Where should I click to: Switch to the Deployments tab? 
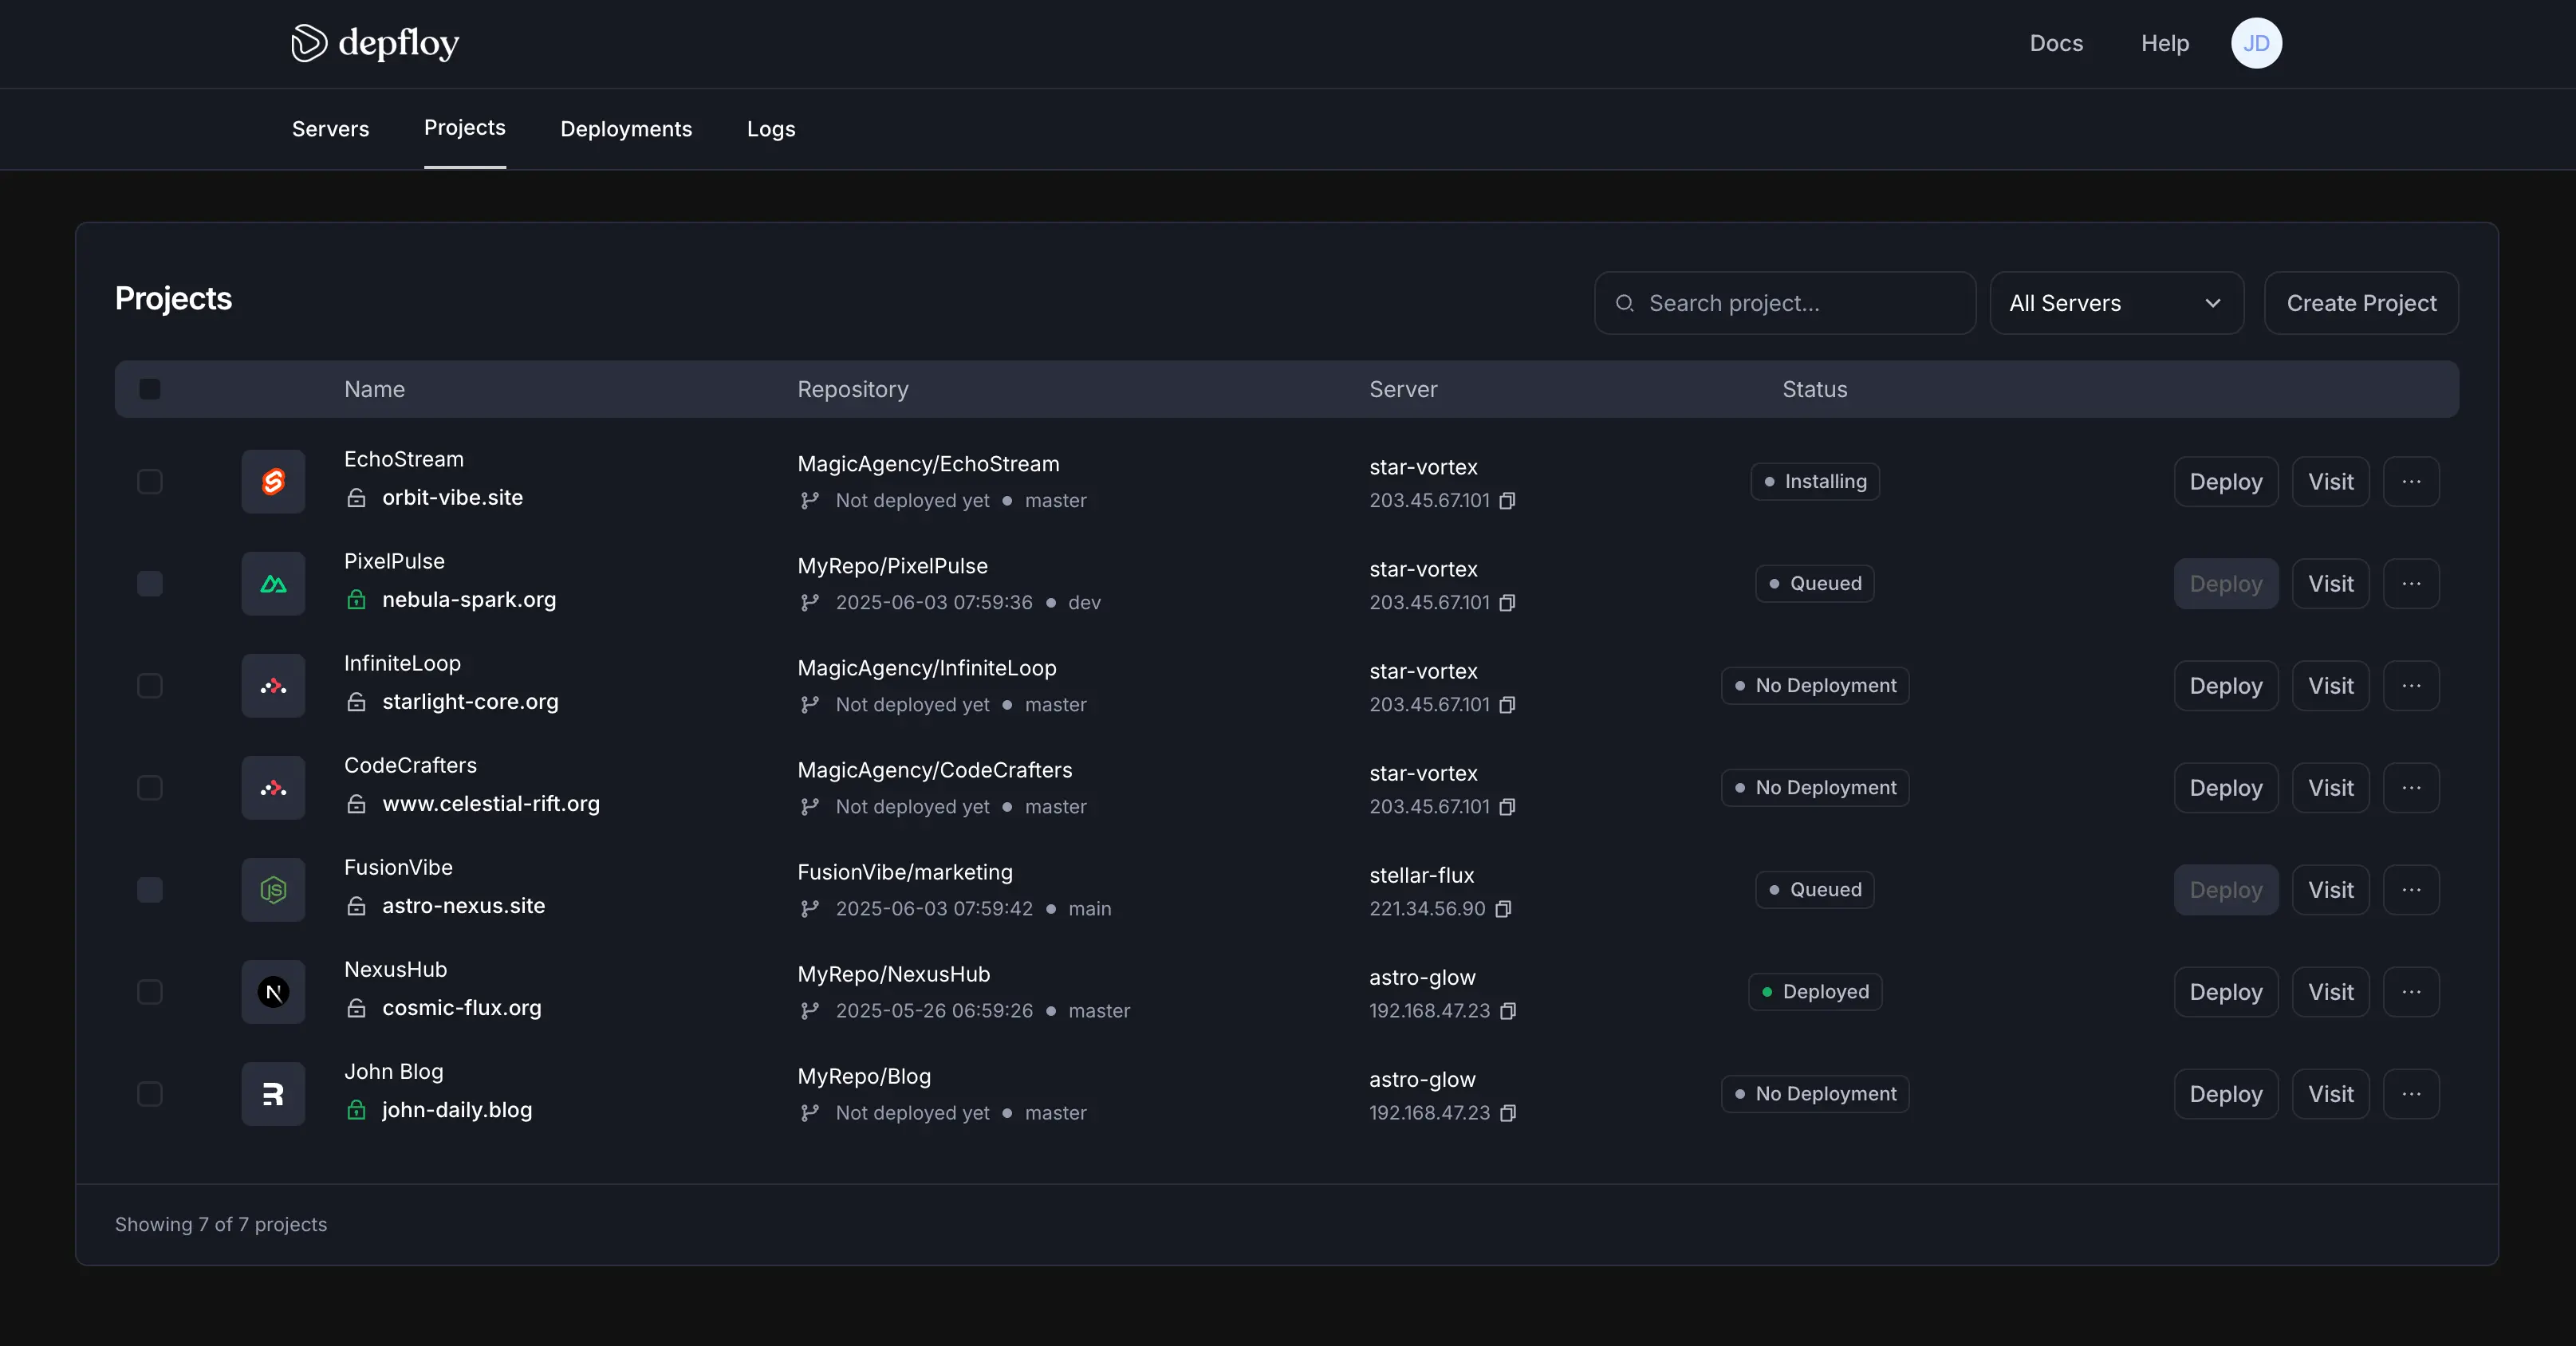(626, 129)
